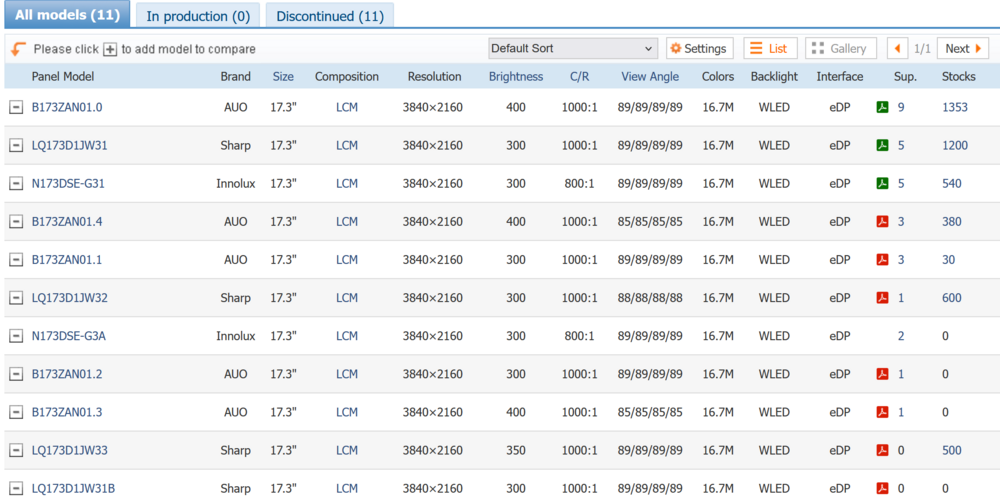Toggle compare box for B173ZAN01.0
The image size is (1000, 499).
coord(16,107)
